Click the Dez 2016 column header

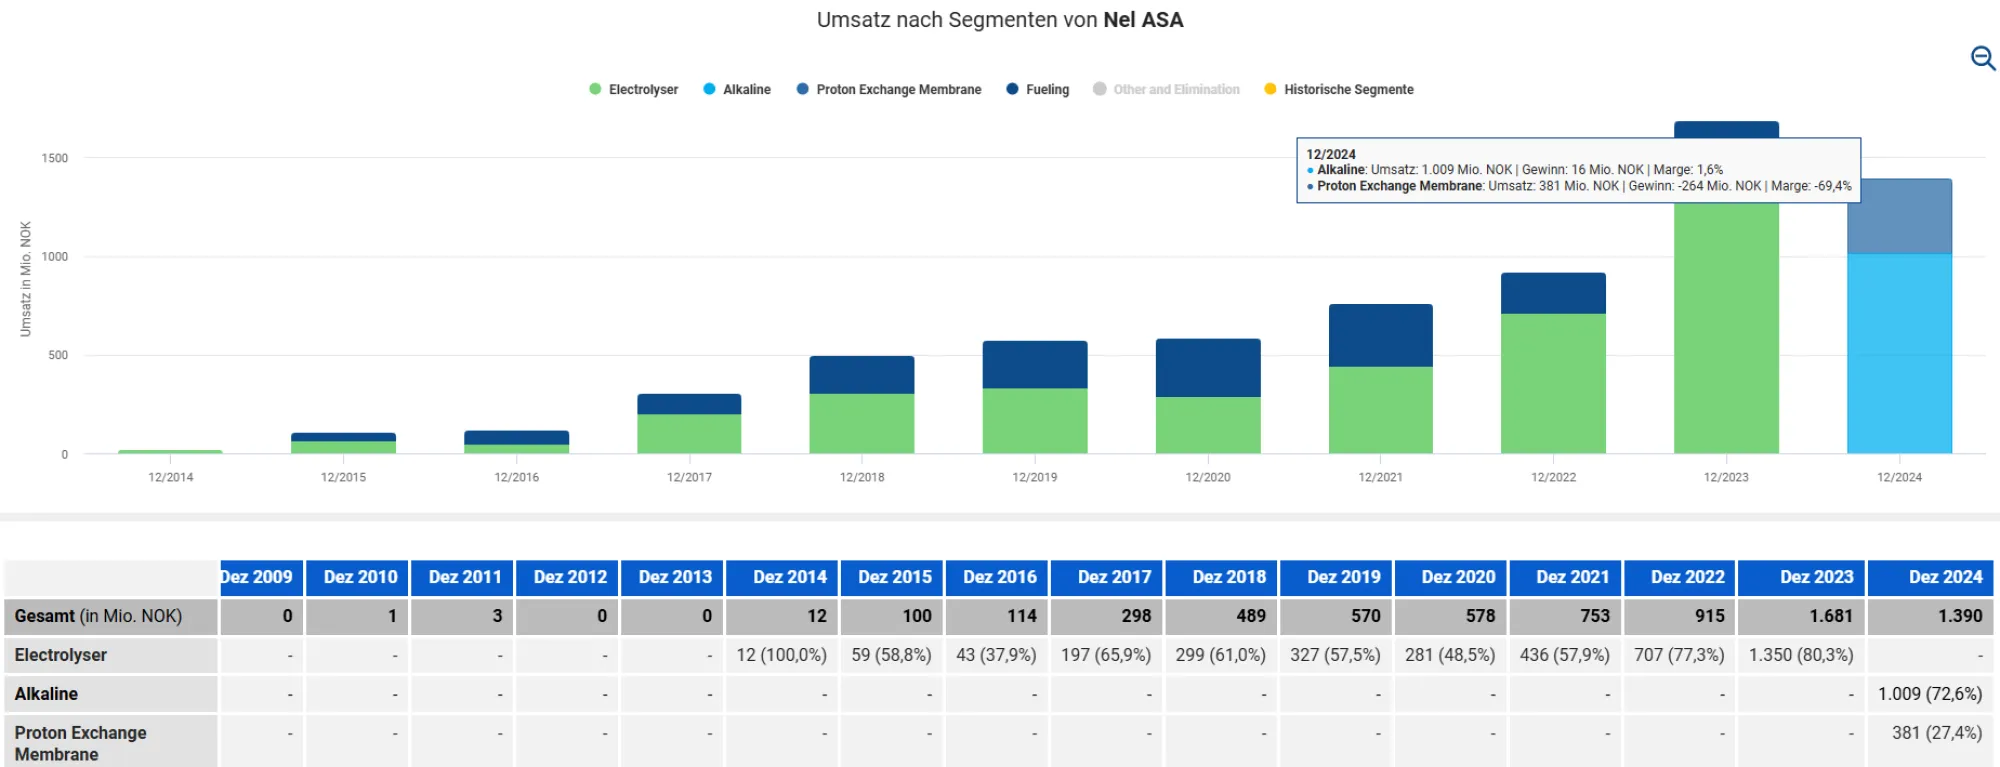coord(997,577)
